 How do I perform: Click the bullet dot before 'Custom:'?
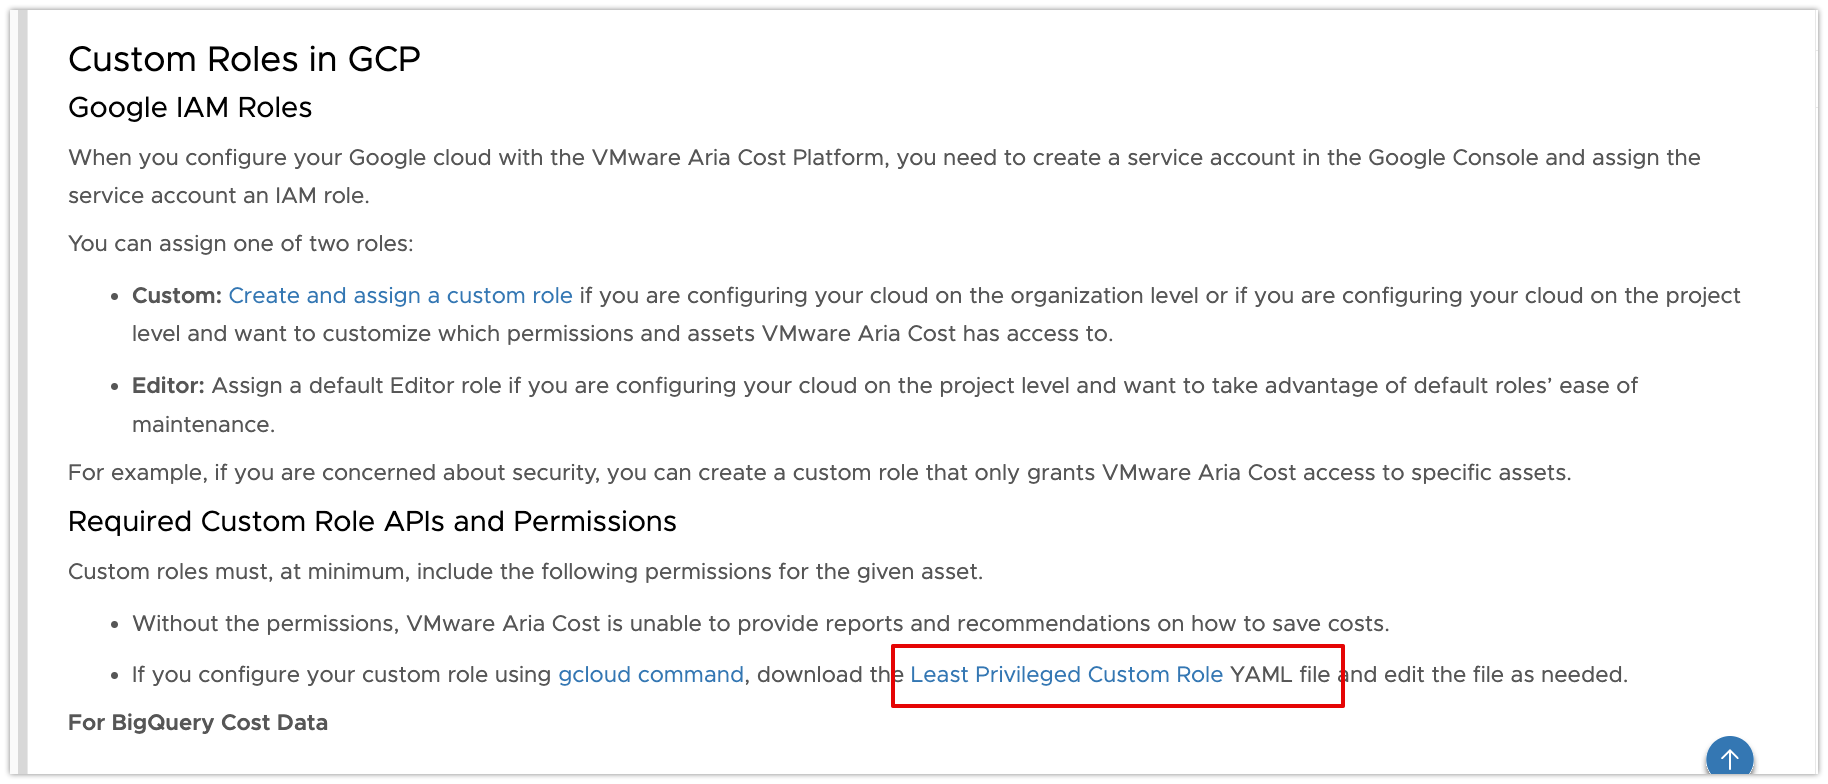pos(115,297)
